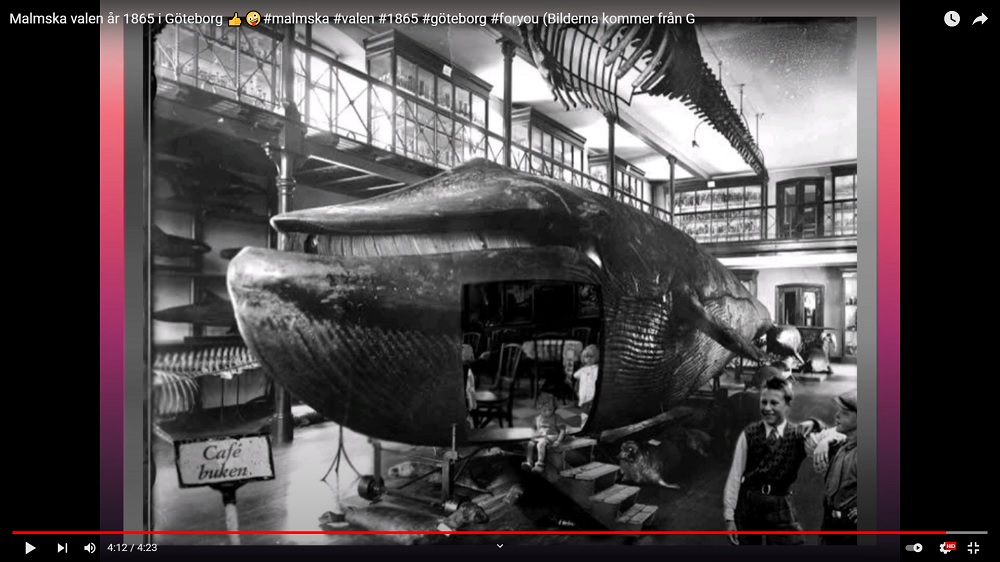This screenshot has height=562, width=1000.
Task: Skip to next video with Next button
Action: pos(62,548)
